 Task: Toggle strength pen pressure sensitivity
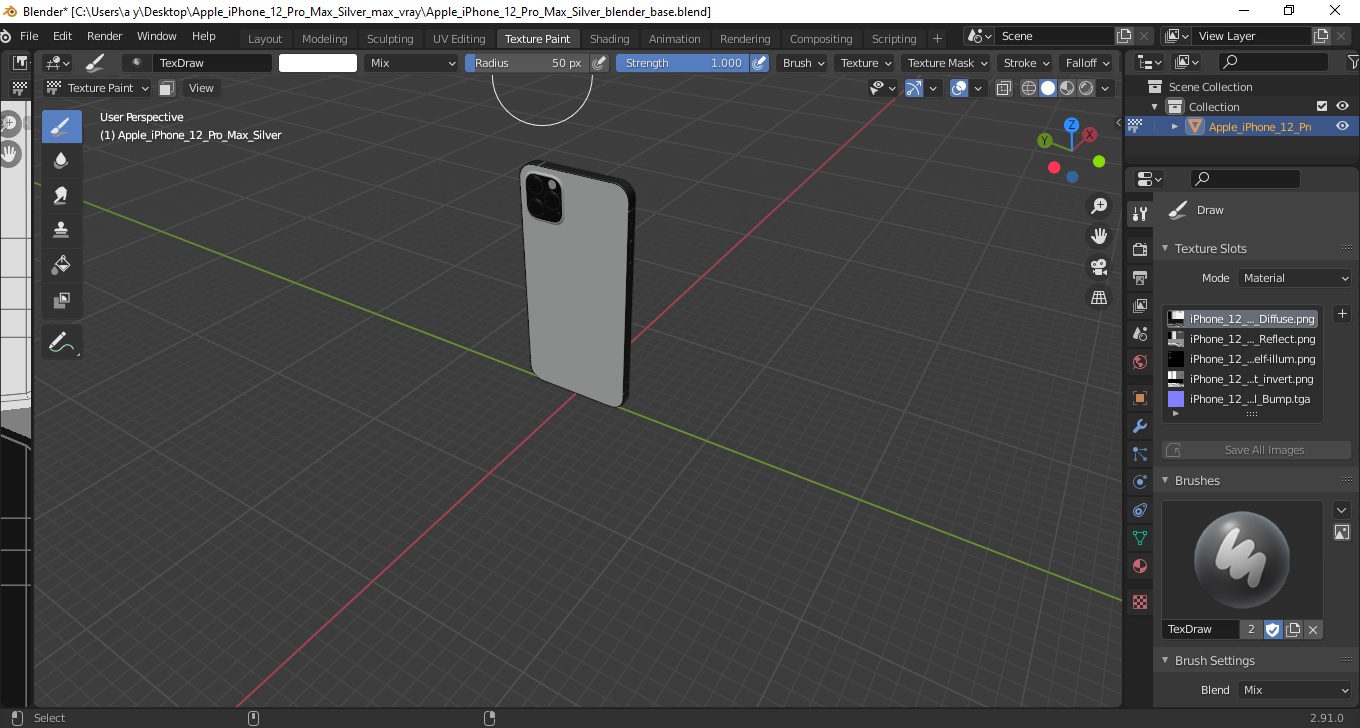(759, 63)
